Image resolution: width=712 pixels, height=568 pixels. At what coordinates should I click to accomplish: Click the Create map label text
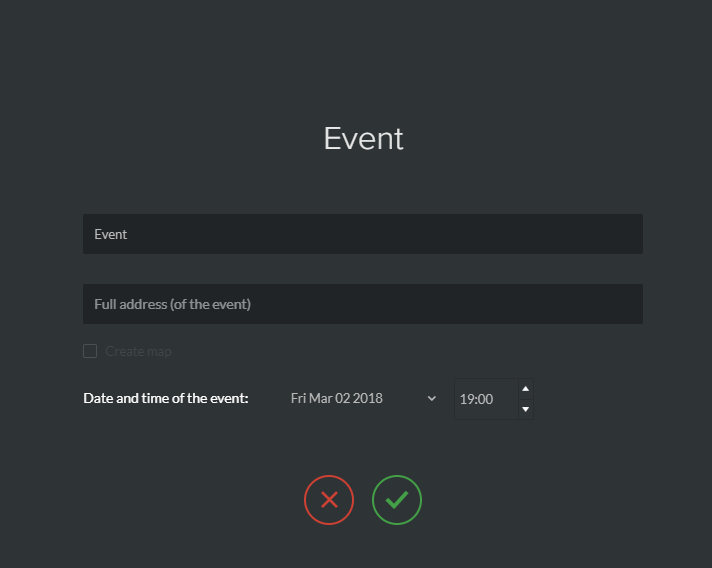click(x=138, y=351)
